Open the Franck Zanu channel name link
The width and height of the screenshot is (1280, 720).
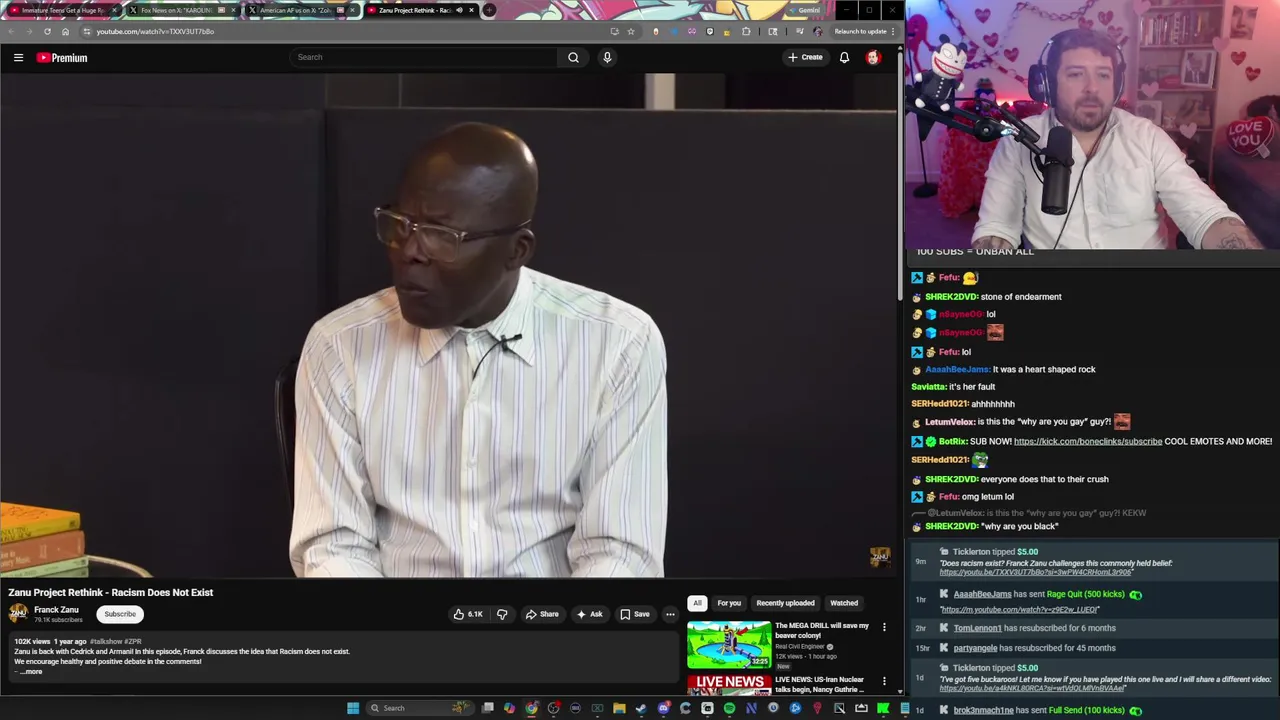pos(56,610)
